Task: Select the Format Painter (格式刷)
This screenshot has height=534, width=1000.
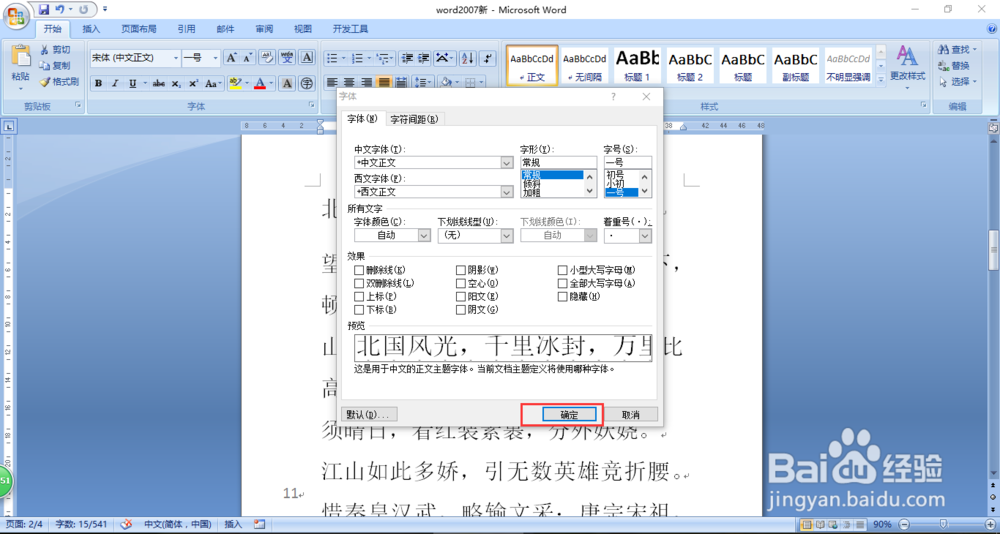Action: [59, 82]
